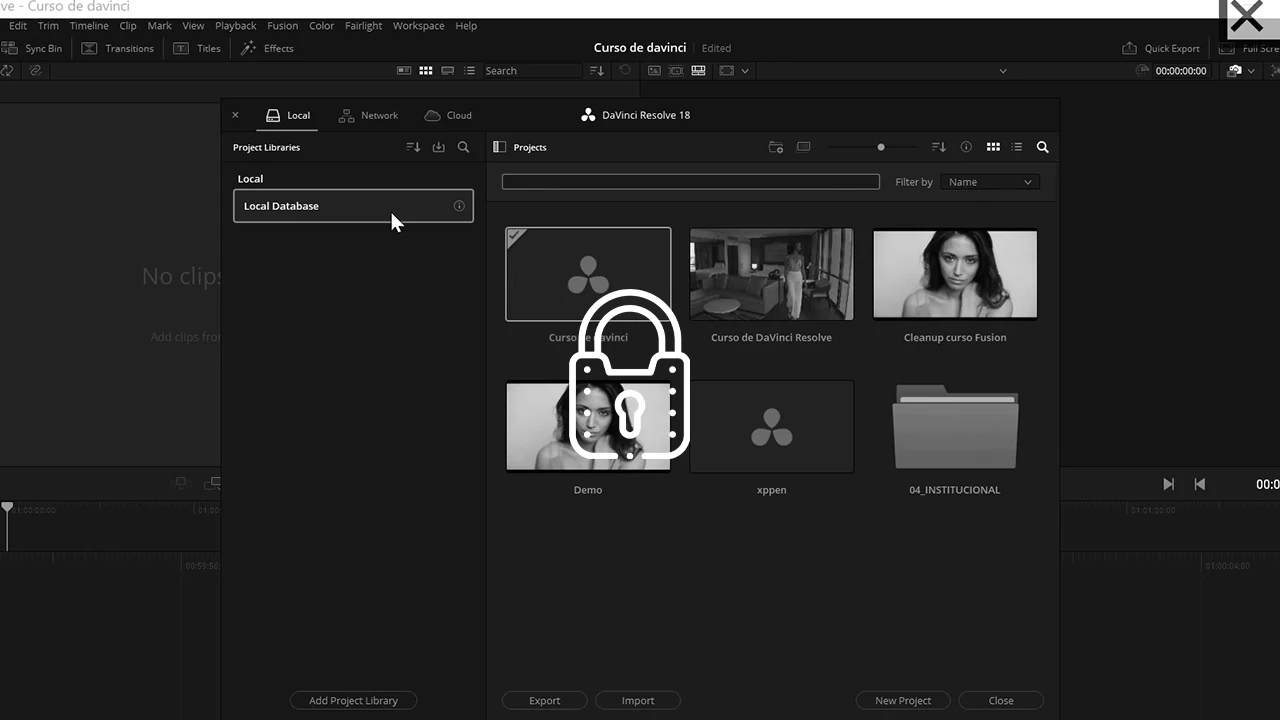
Task: Click the restore project library icon
Action: tap(438, 147)
